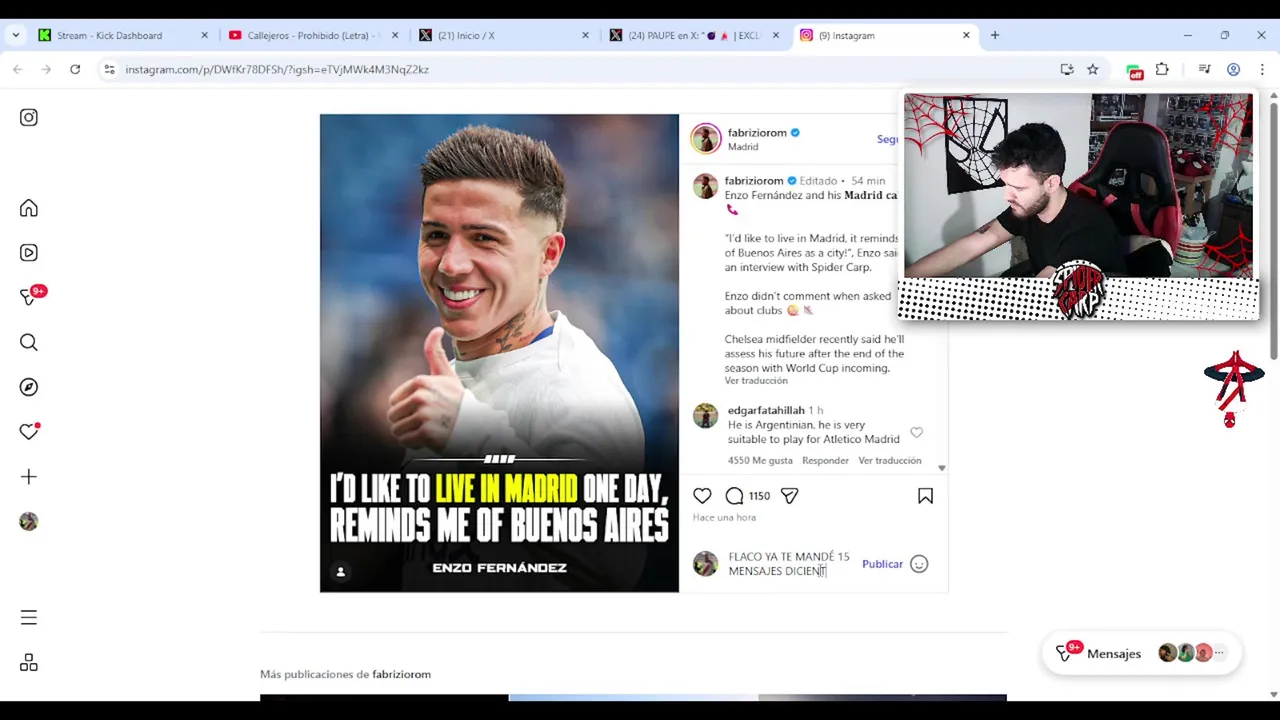Open Notifications heart icon in sidebar
Screen dimensions: 1280x720
[28, 432]
